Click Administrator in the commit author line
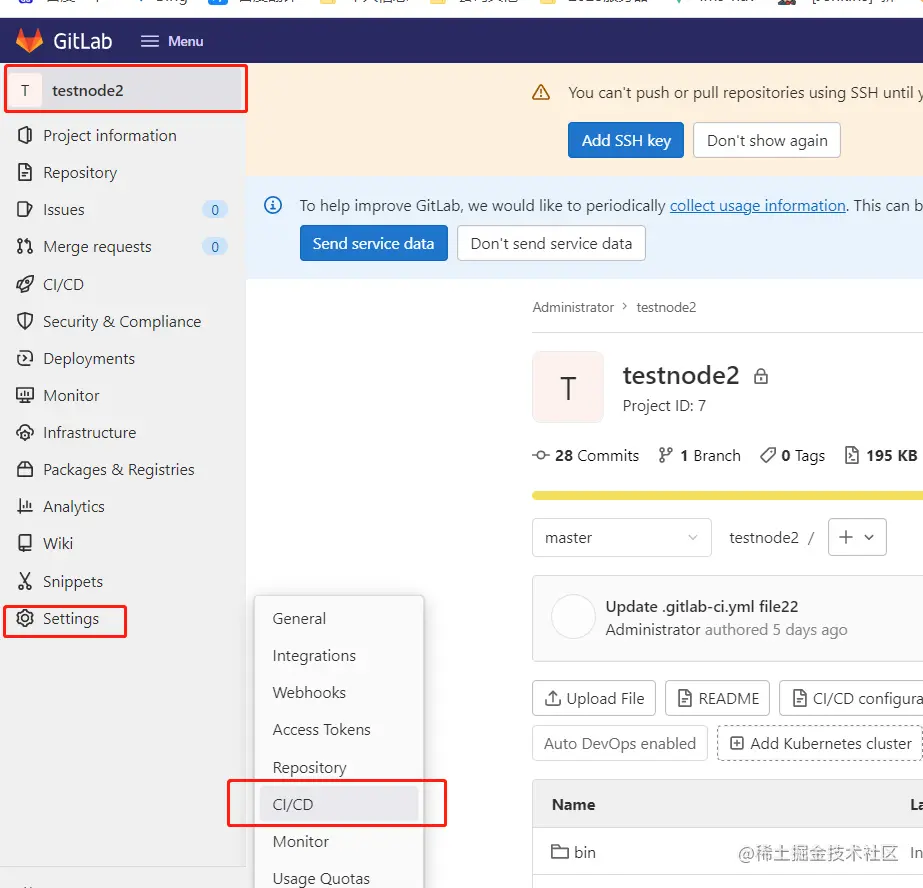923x888 pixels. (x=653, y=630)
